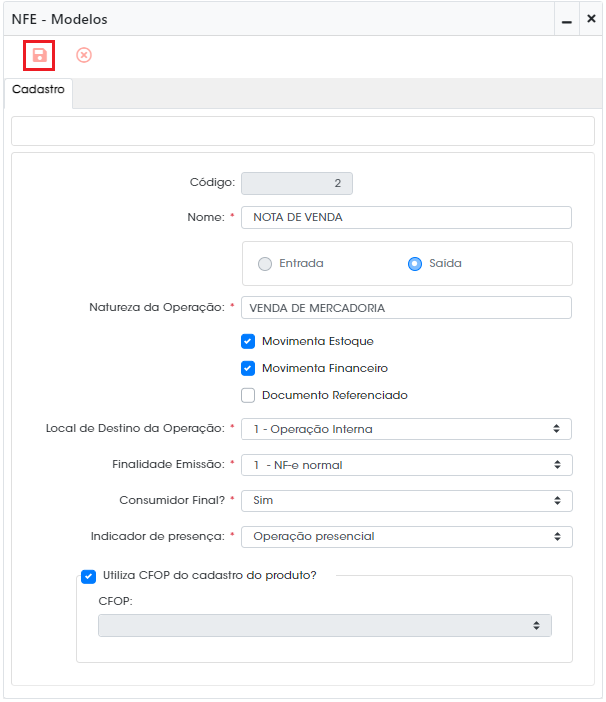Open the CFOP dropdown list
The width and height of the screenshot is (606, 702).
325,625
